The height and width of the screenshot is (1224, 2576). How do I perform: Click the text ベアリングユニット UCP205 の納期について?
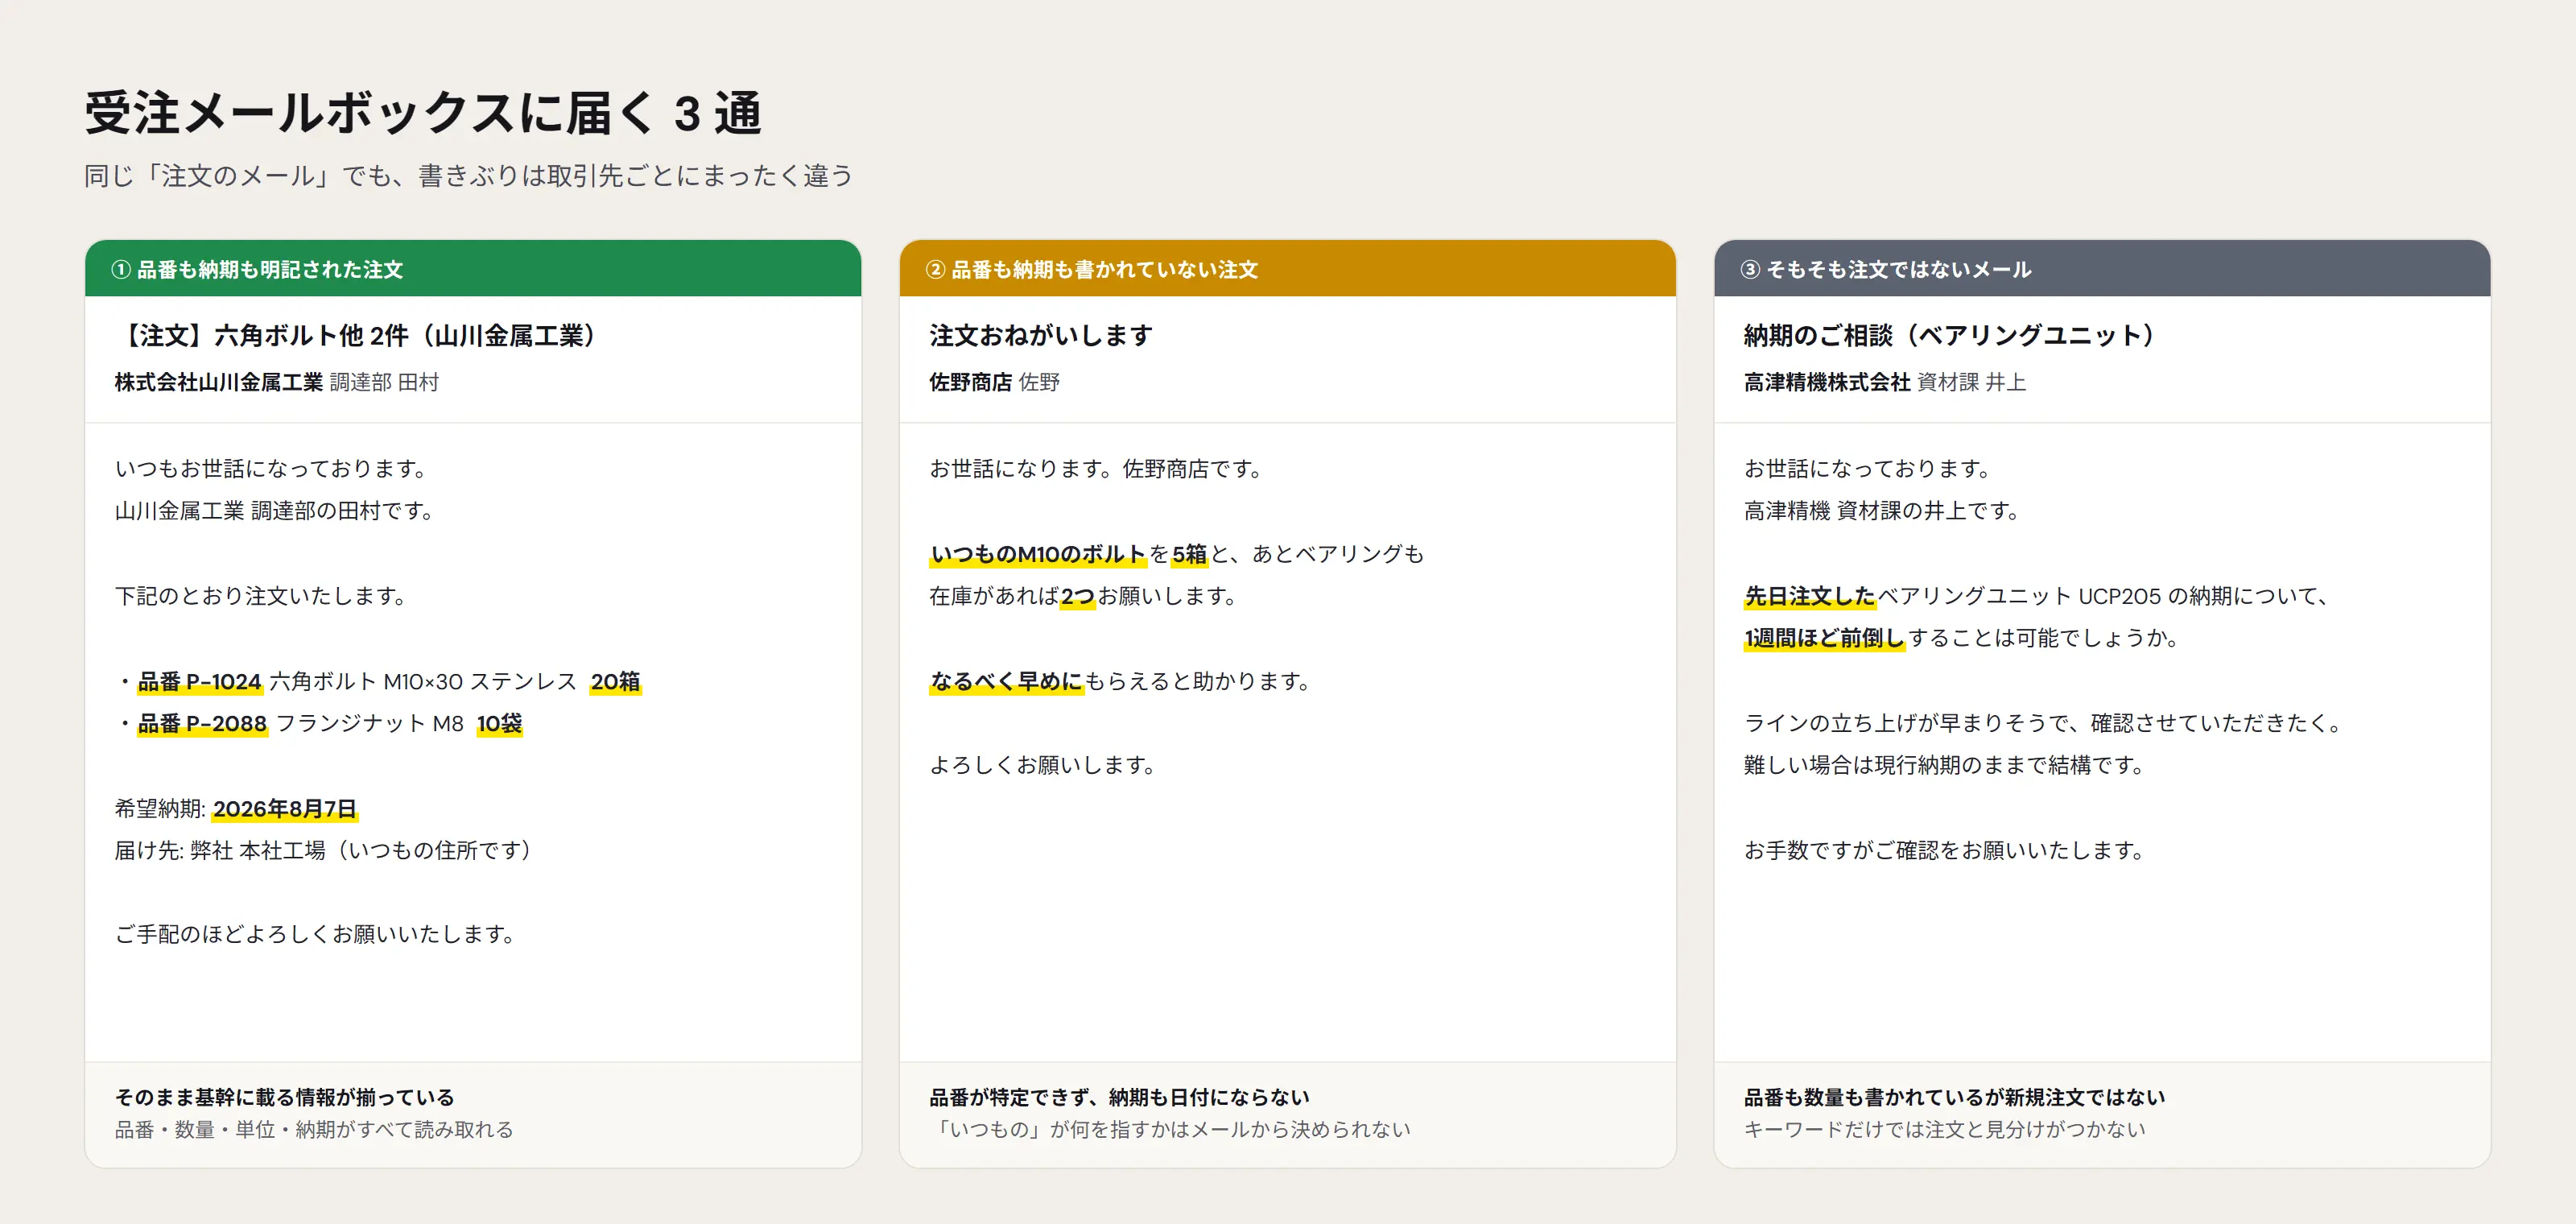pyautogui.click(x=2100, y=597)
